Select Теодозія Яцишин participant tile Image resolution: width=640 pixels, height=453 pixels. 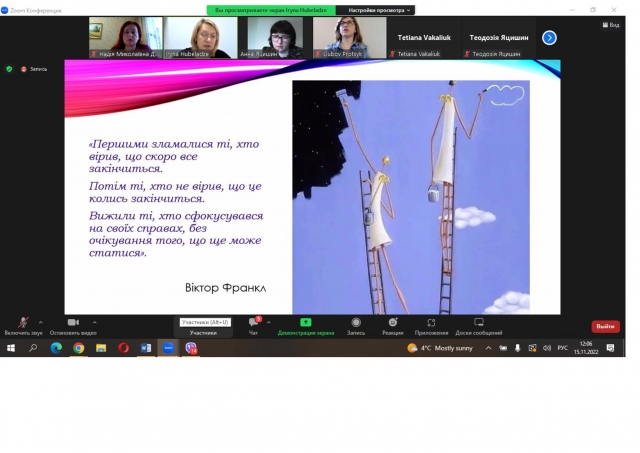click(x=499, y=38)
